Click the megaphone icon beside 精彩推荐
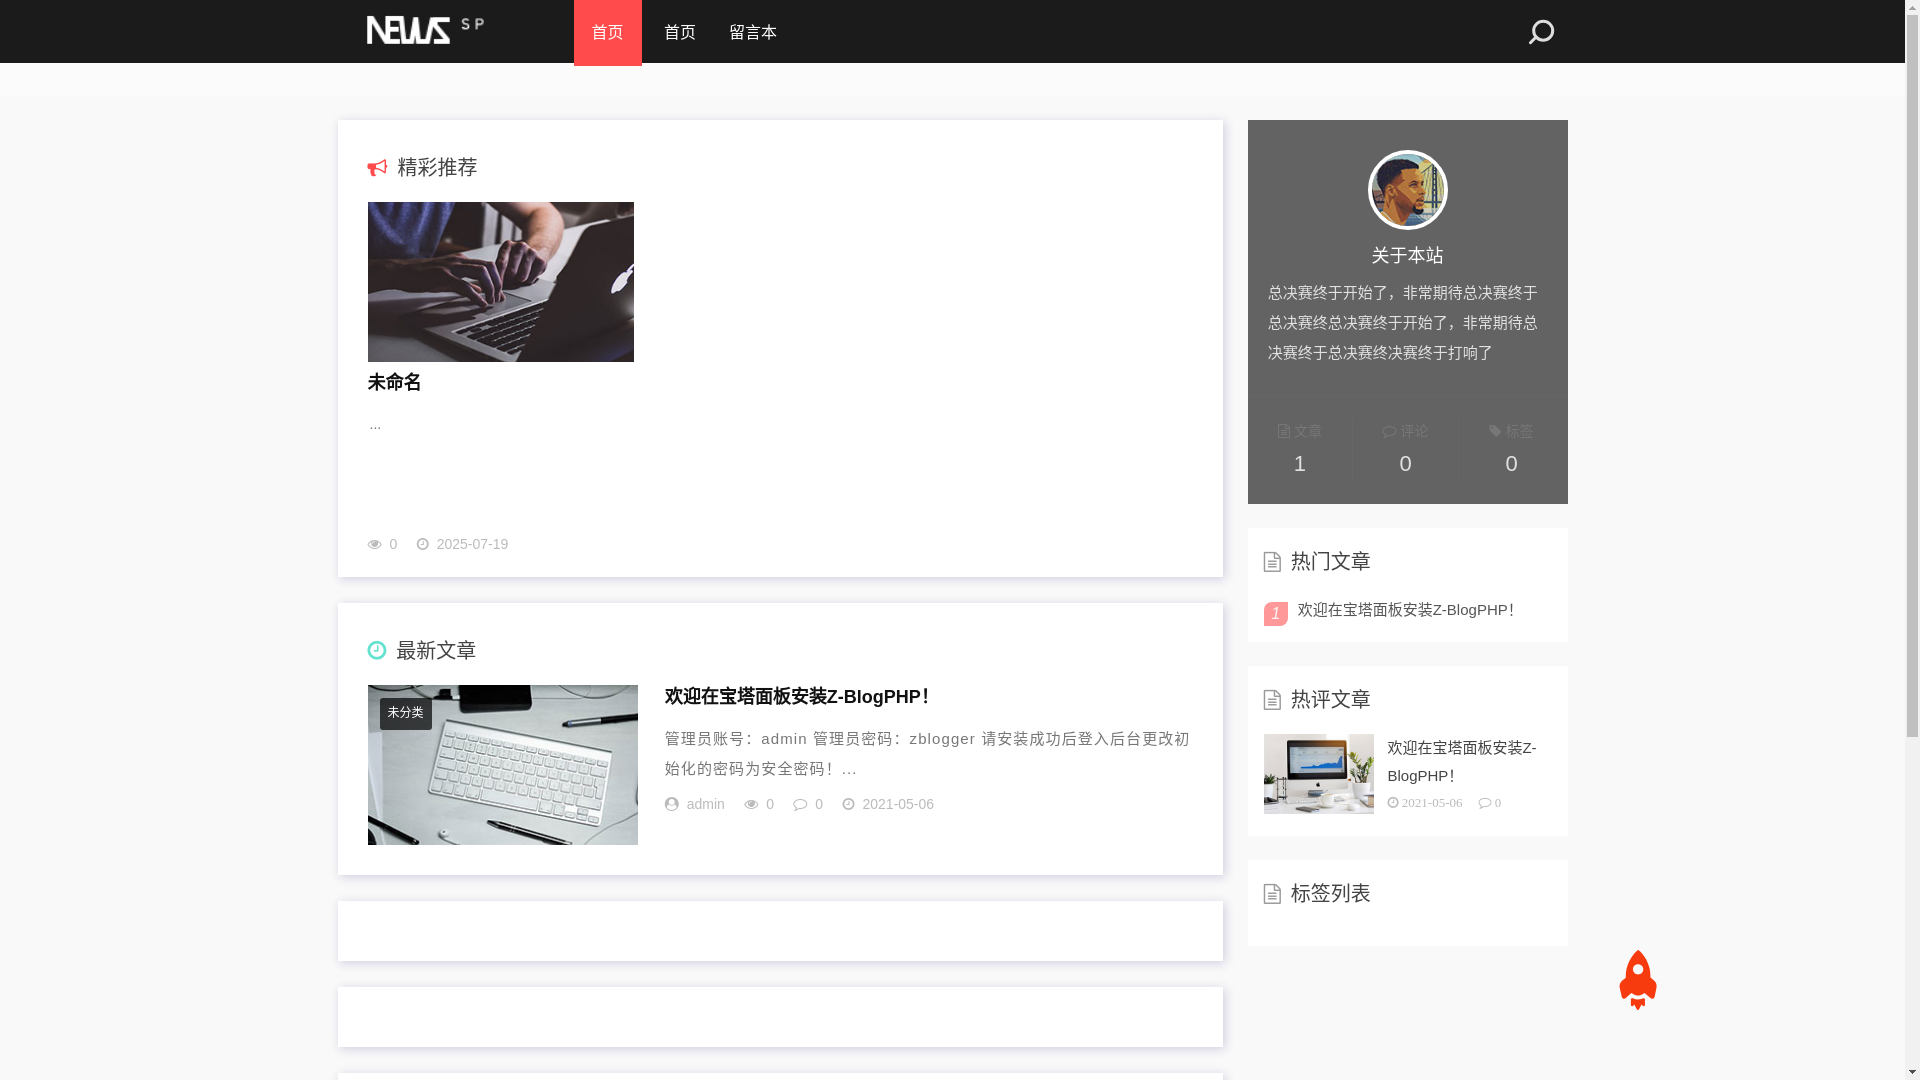1920x1080 pixels. point(377,168)
